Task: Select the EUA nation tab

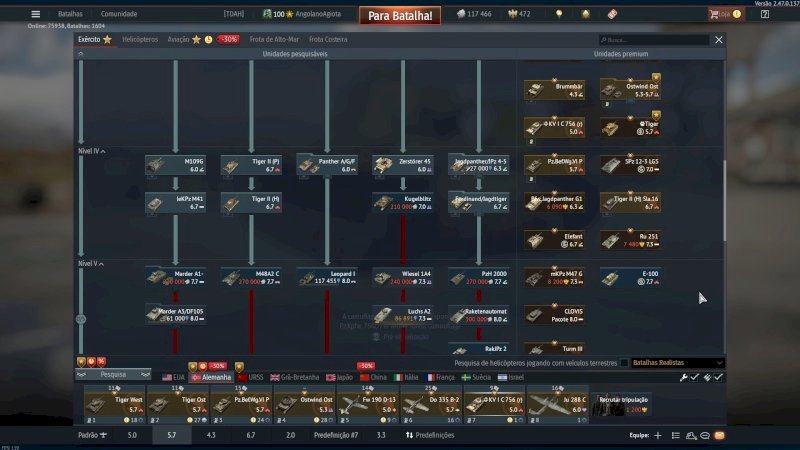Action: pyautogui.click(x=173, y=378)
